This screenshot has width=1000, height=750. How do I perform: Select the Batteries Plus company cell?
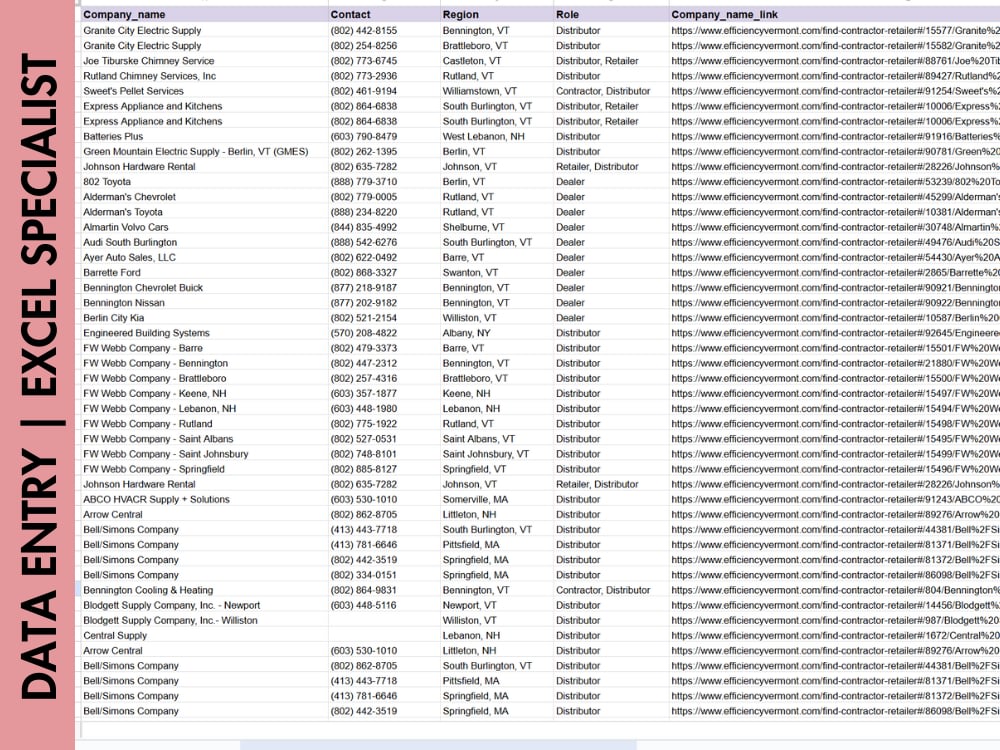click(x=205, y=136)
